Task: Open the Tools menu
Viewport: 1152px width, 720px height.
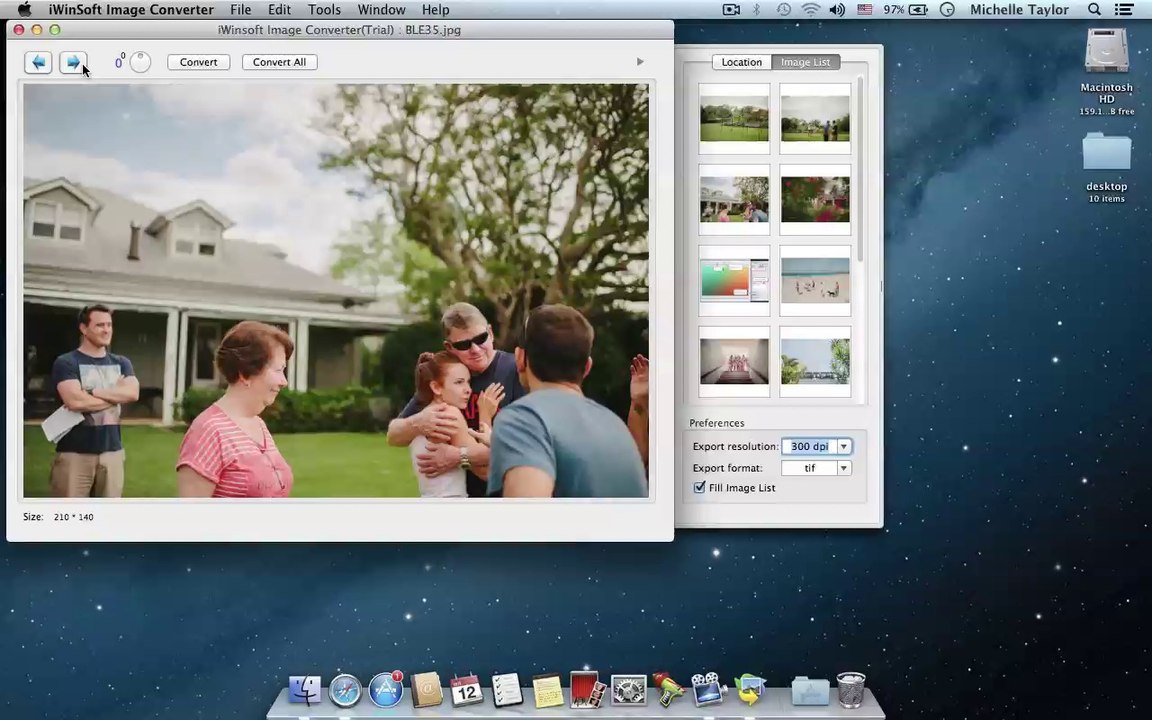Action: 324,10
